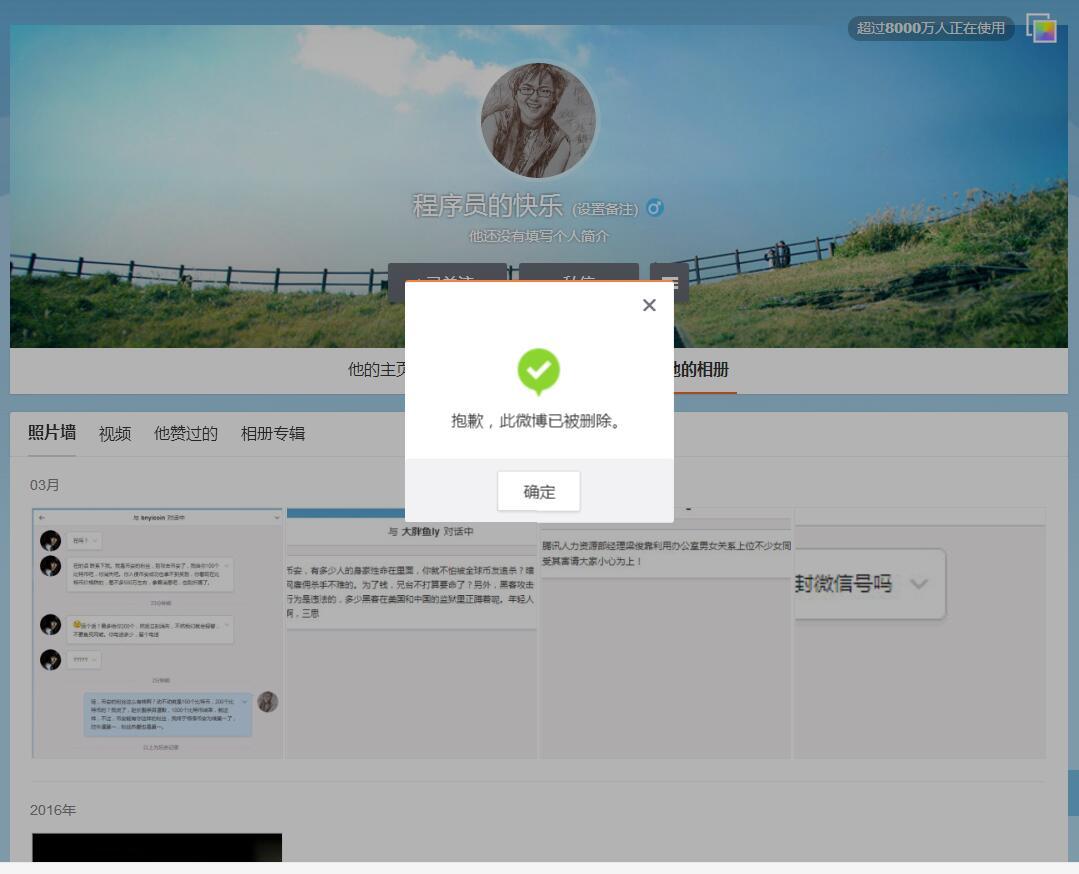
Task: Expand the chevron on the 封微信号吗 card
Action: click(x=920, y=586)
